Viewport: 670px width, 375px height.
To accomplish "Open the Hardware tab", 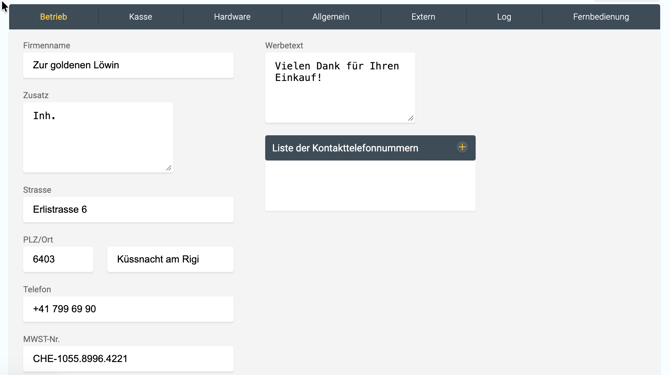I will coord(232,17).
